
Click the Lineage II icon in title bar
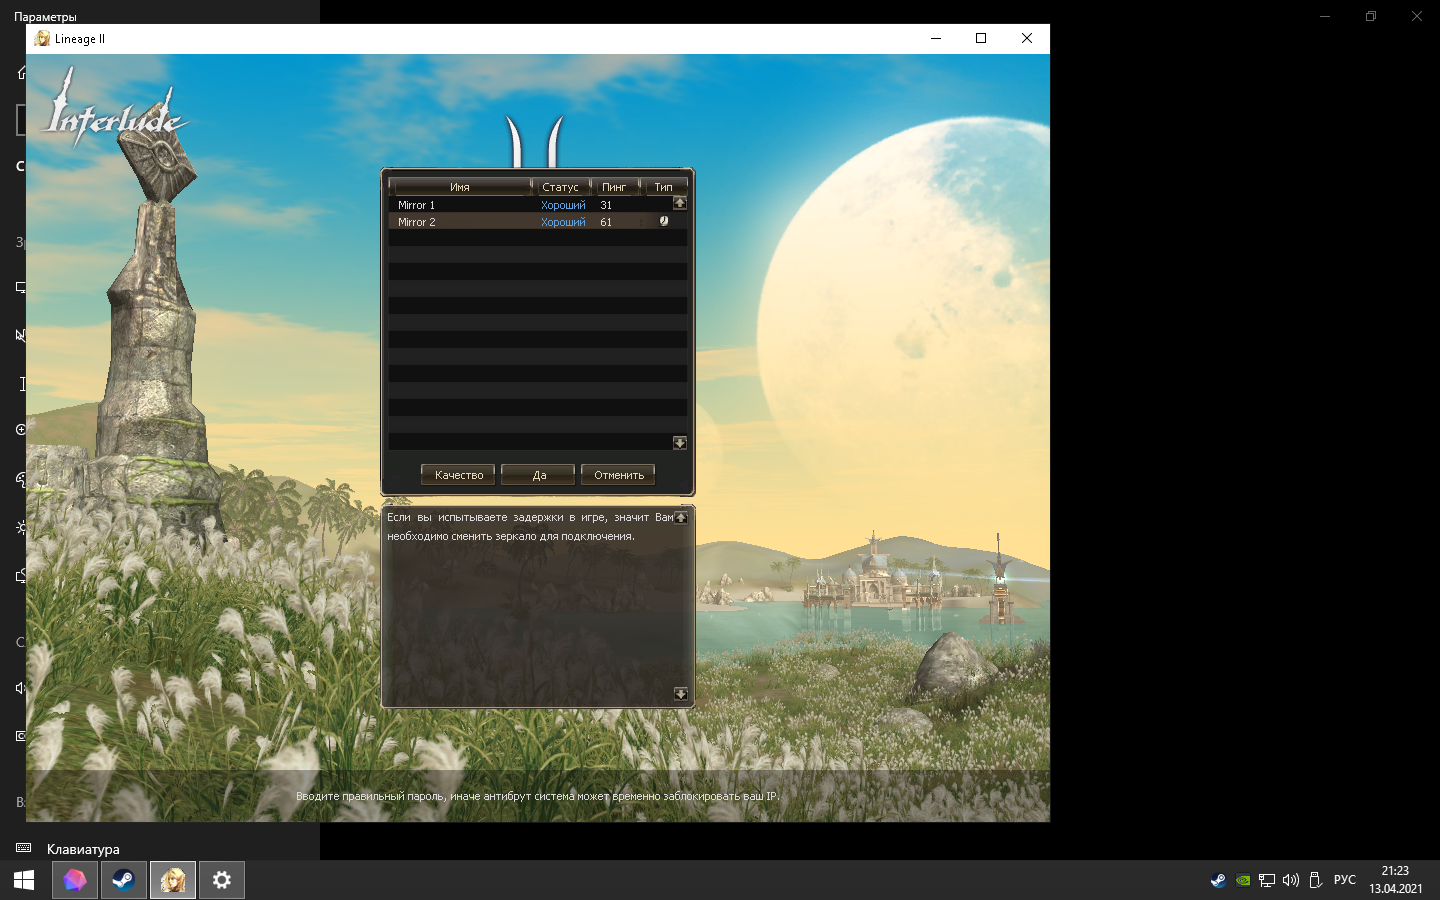pos(42,38)
